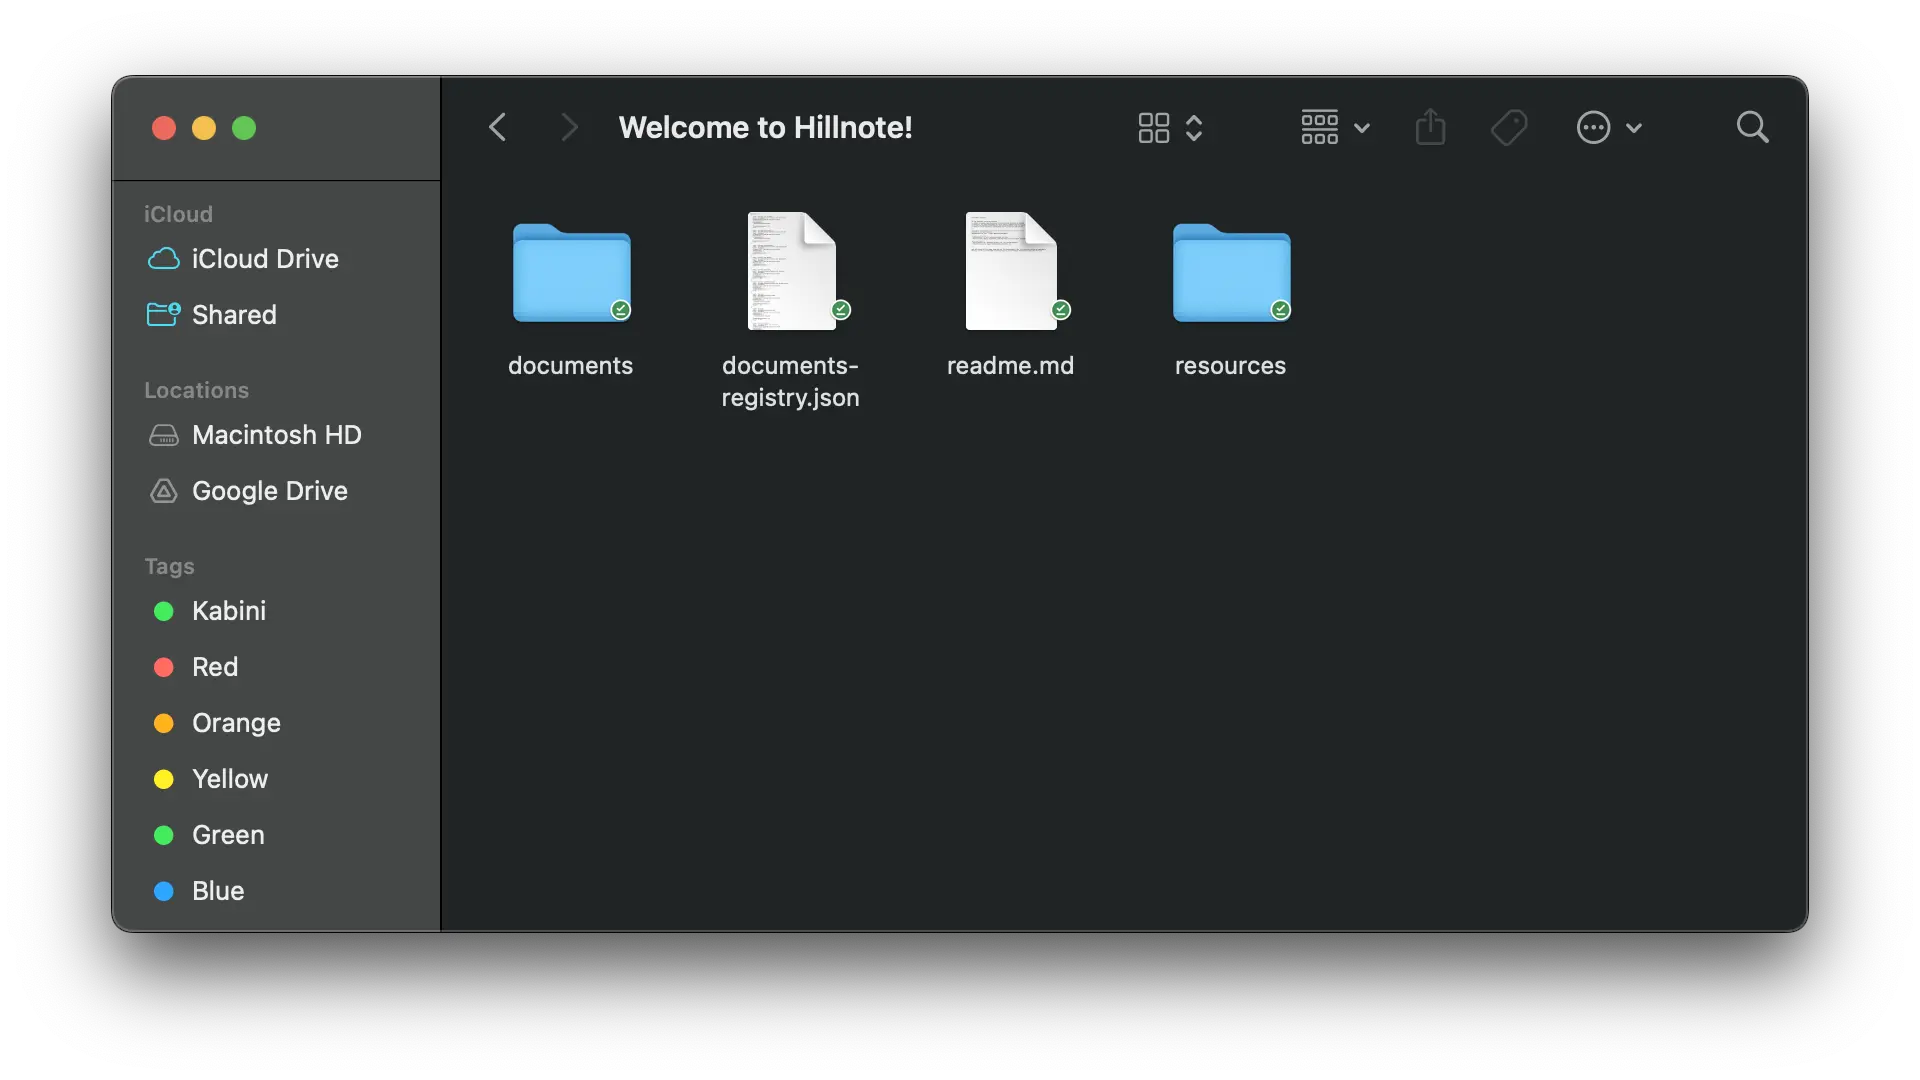Click the forward navigation arrow

(x=569, y=127)
